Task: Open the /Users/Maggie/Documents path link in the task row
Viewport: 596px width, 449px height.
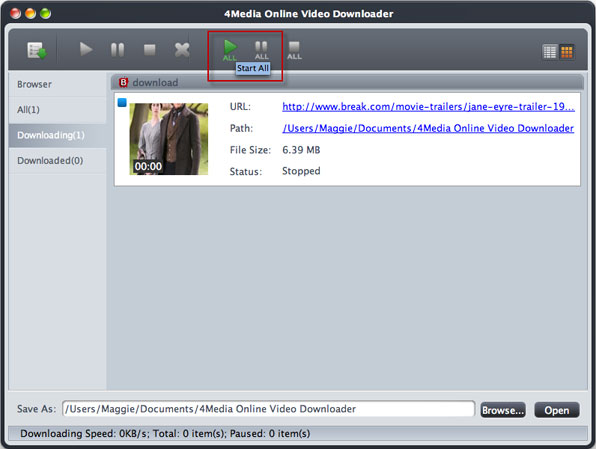Action: (428, 129)
